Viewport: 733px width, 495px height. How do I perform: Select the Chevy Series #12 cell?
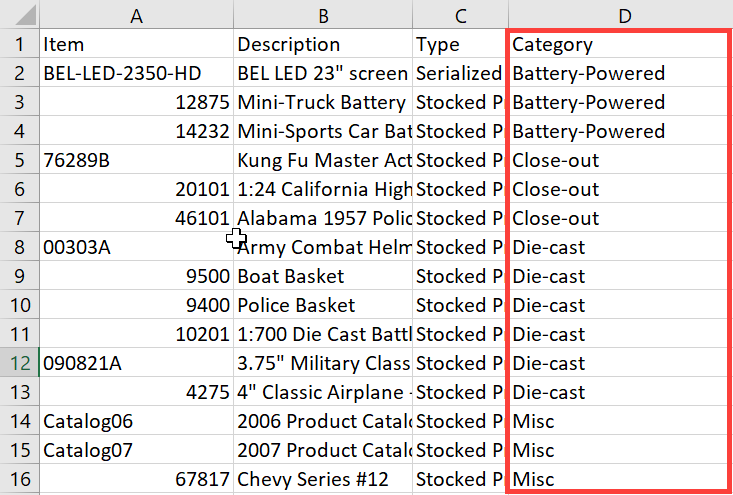[322, 479]
